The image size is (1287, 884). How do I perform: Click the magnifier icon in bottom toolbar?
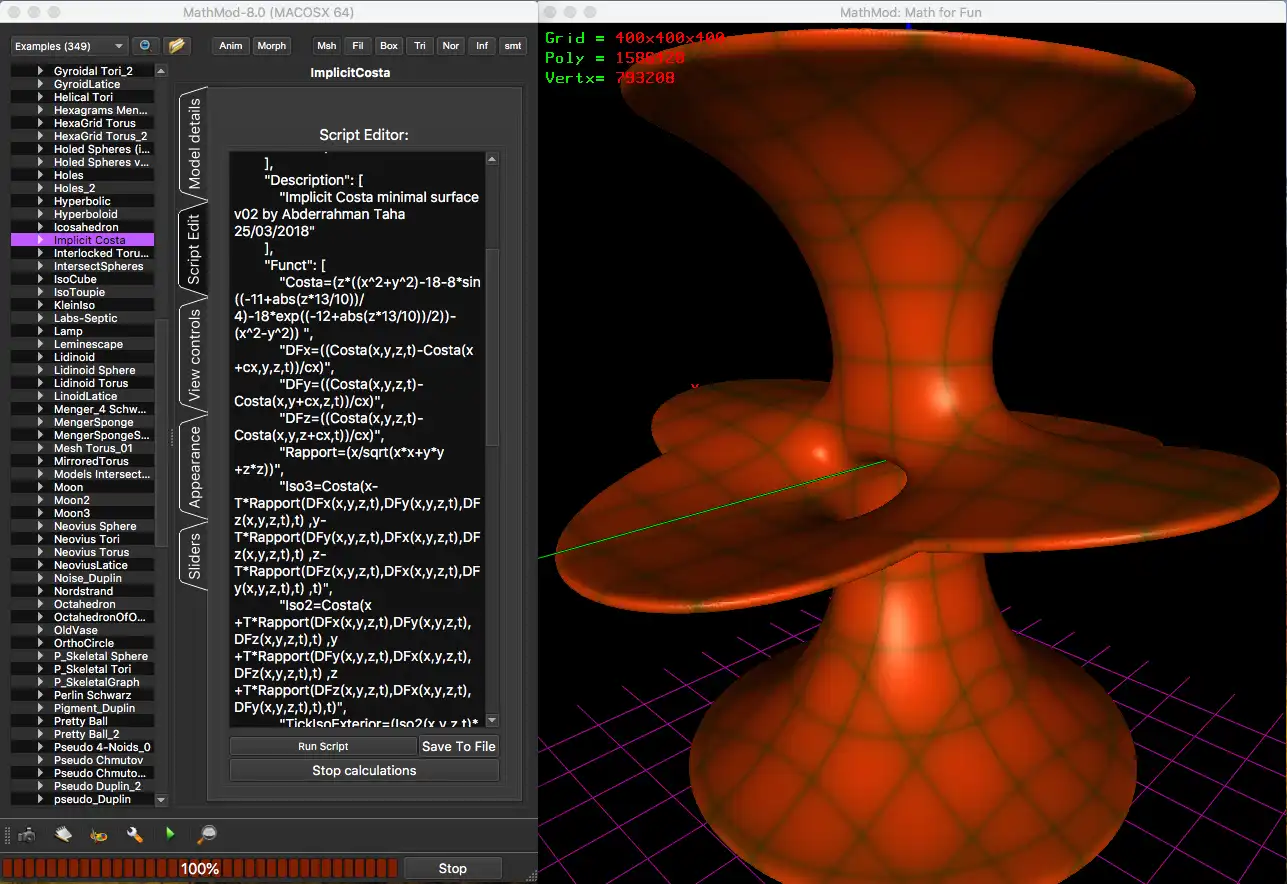[207, 834]
